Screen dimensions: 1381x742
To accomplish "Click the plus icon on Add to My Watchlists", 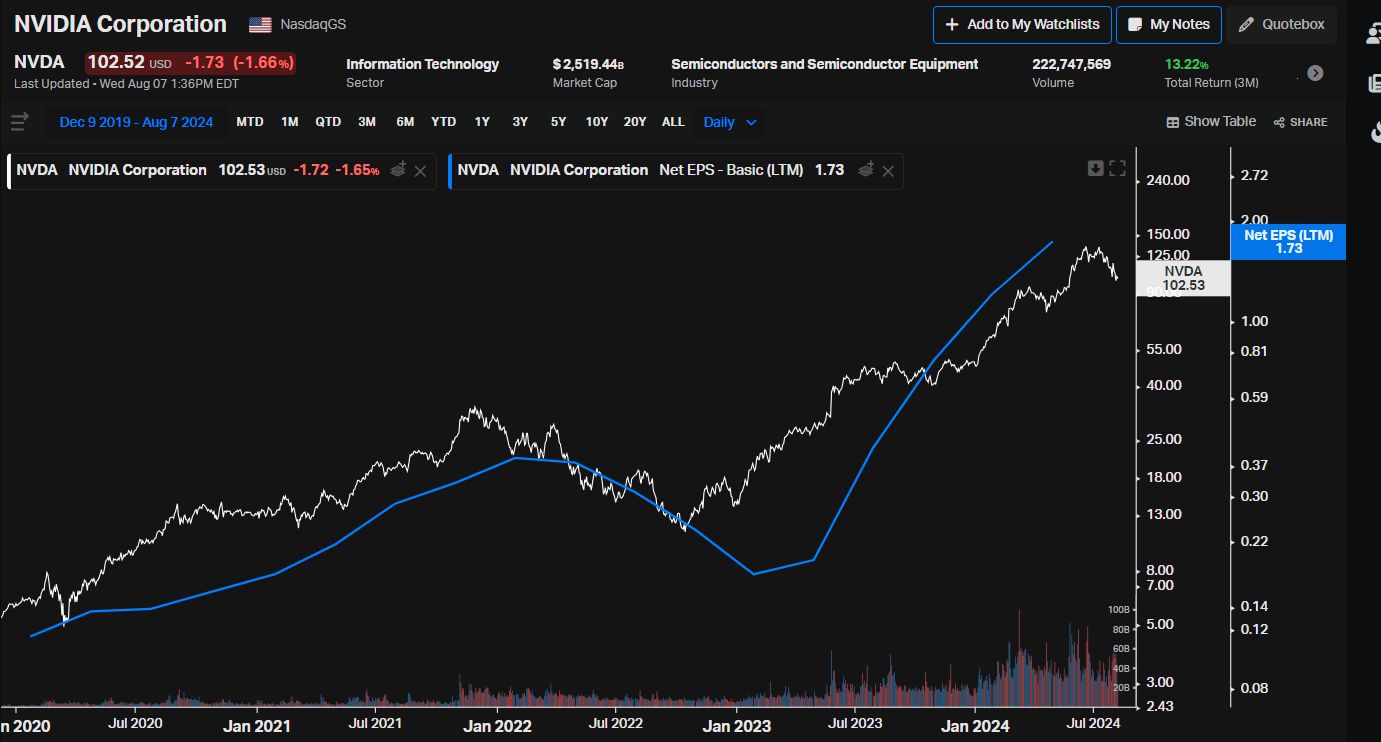I will pyautogui.click(x=952, y=24).
